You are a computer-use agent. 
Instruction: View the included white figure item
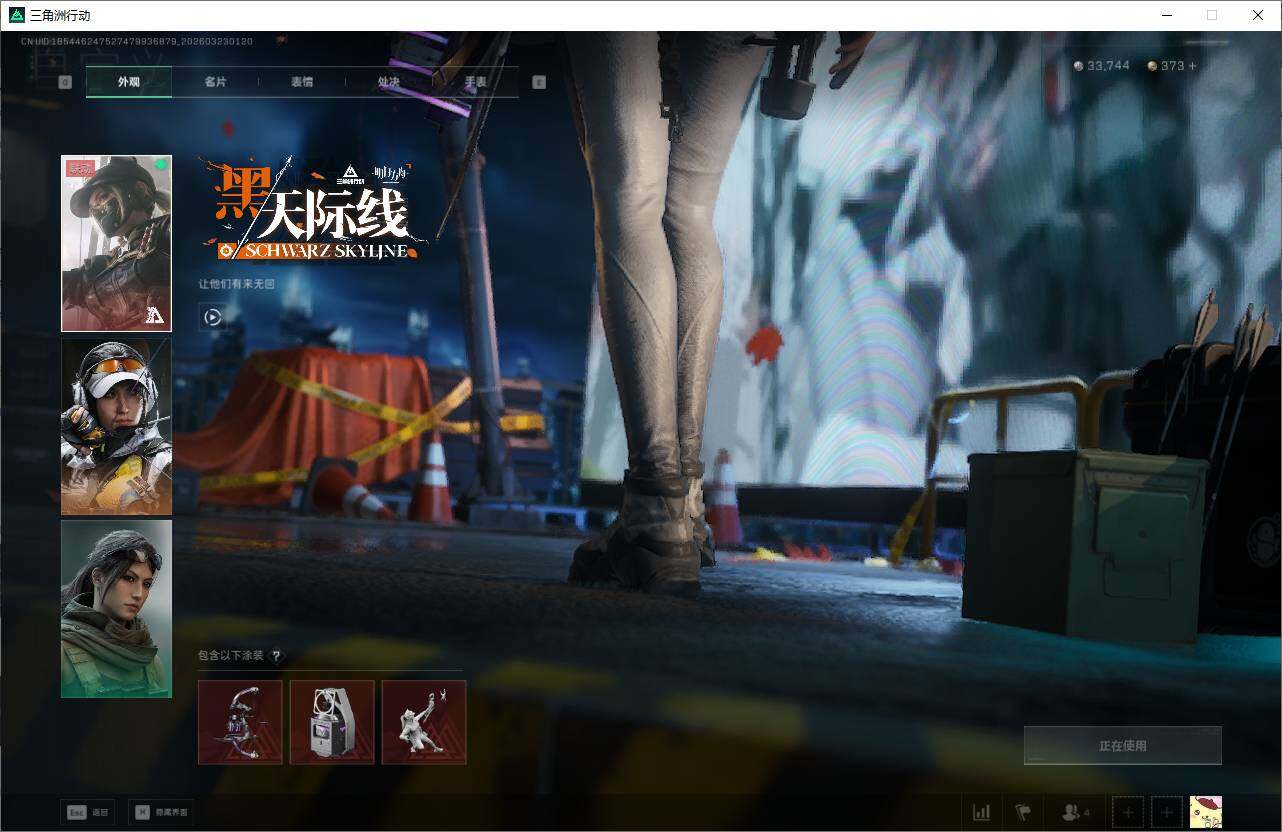click(424, 722)
